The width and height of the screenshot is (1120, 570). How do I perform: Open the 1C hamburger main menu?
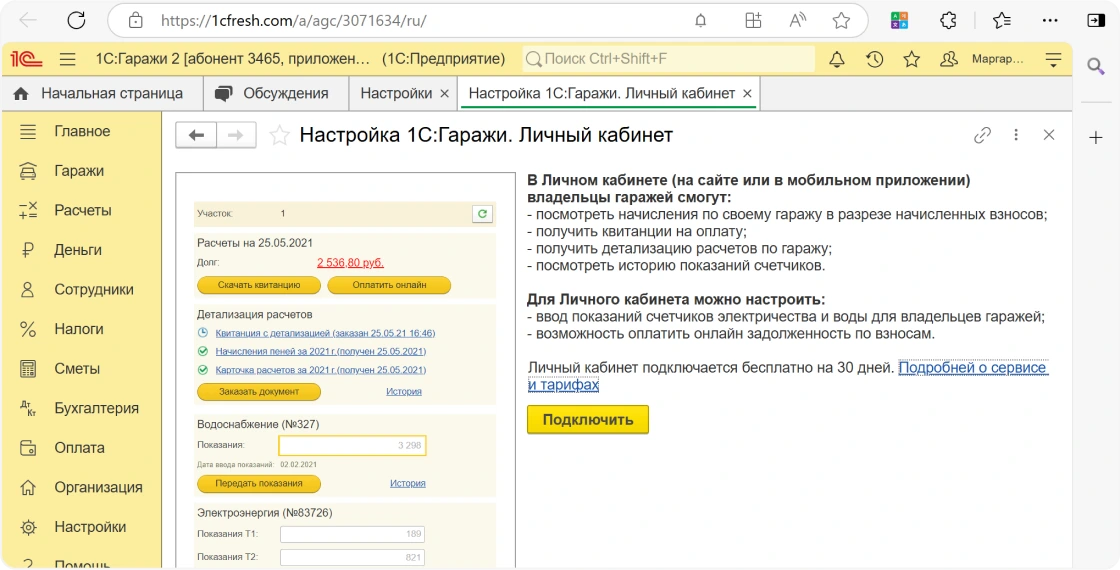pos(68,59)
